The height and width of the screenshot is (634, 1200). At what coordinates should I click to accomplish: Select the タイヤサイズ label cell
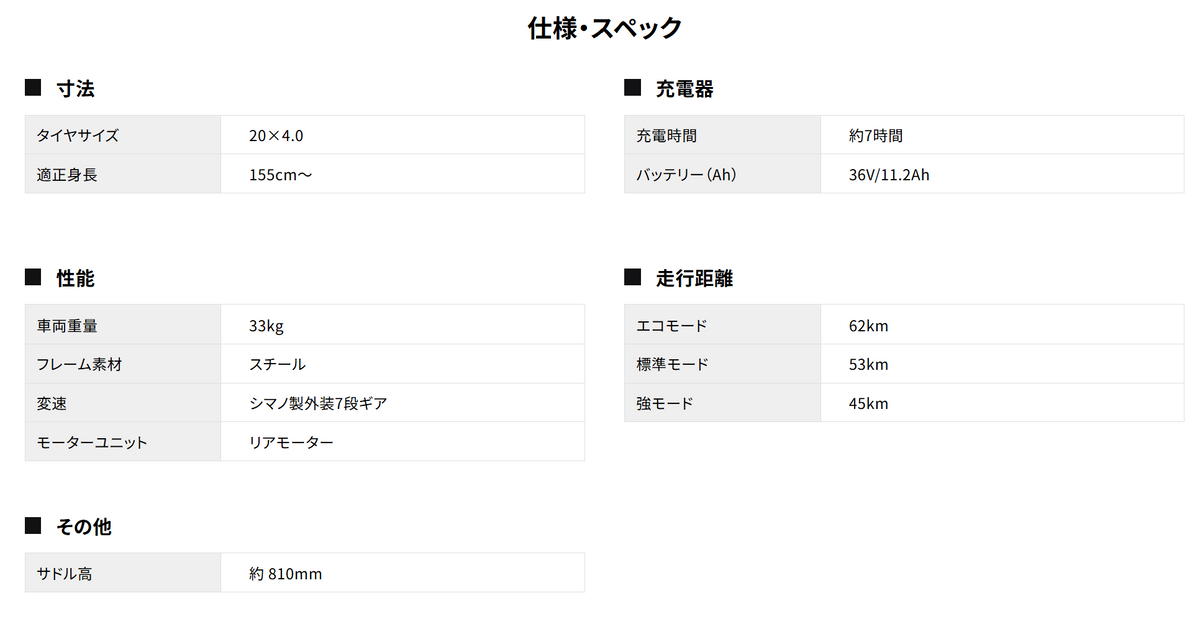point(123,135)
